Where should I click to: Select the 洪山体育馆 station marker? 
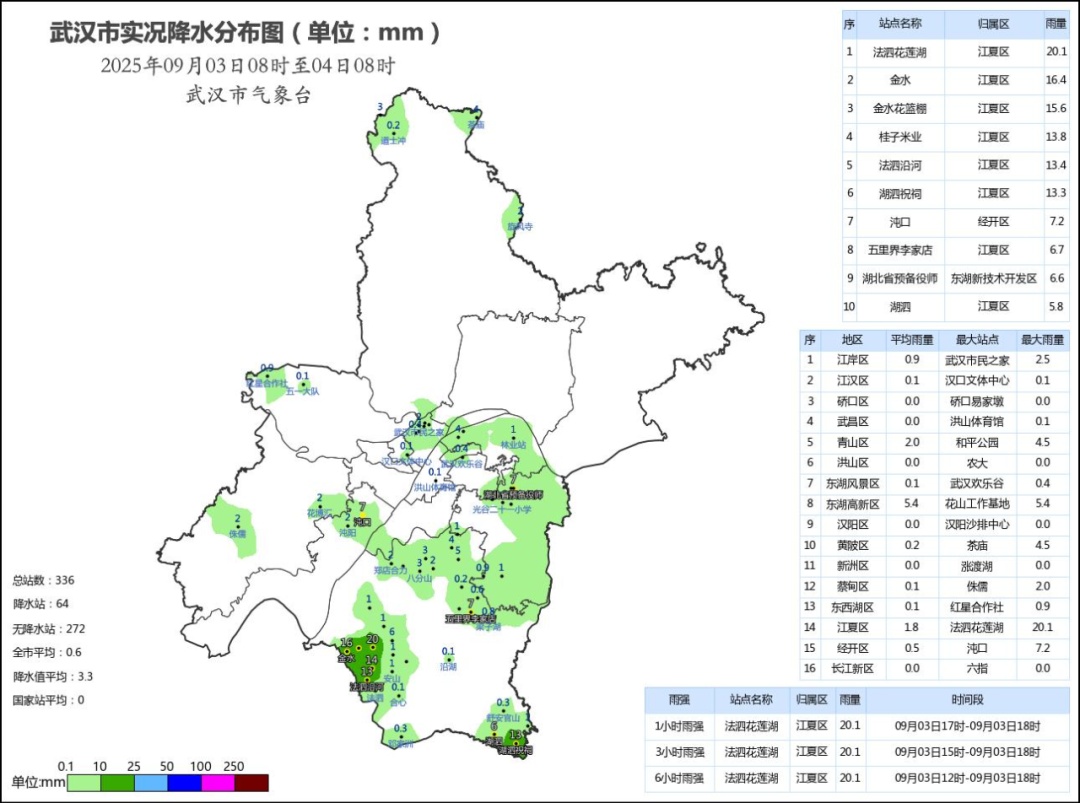coord(436,479)
